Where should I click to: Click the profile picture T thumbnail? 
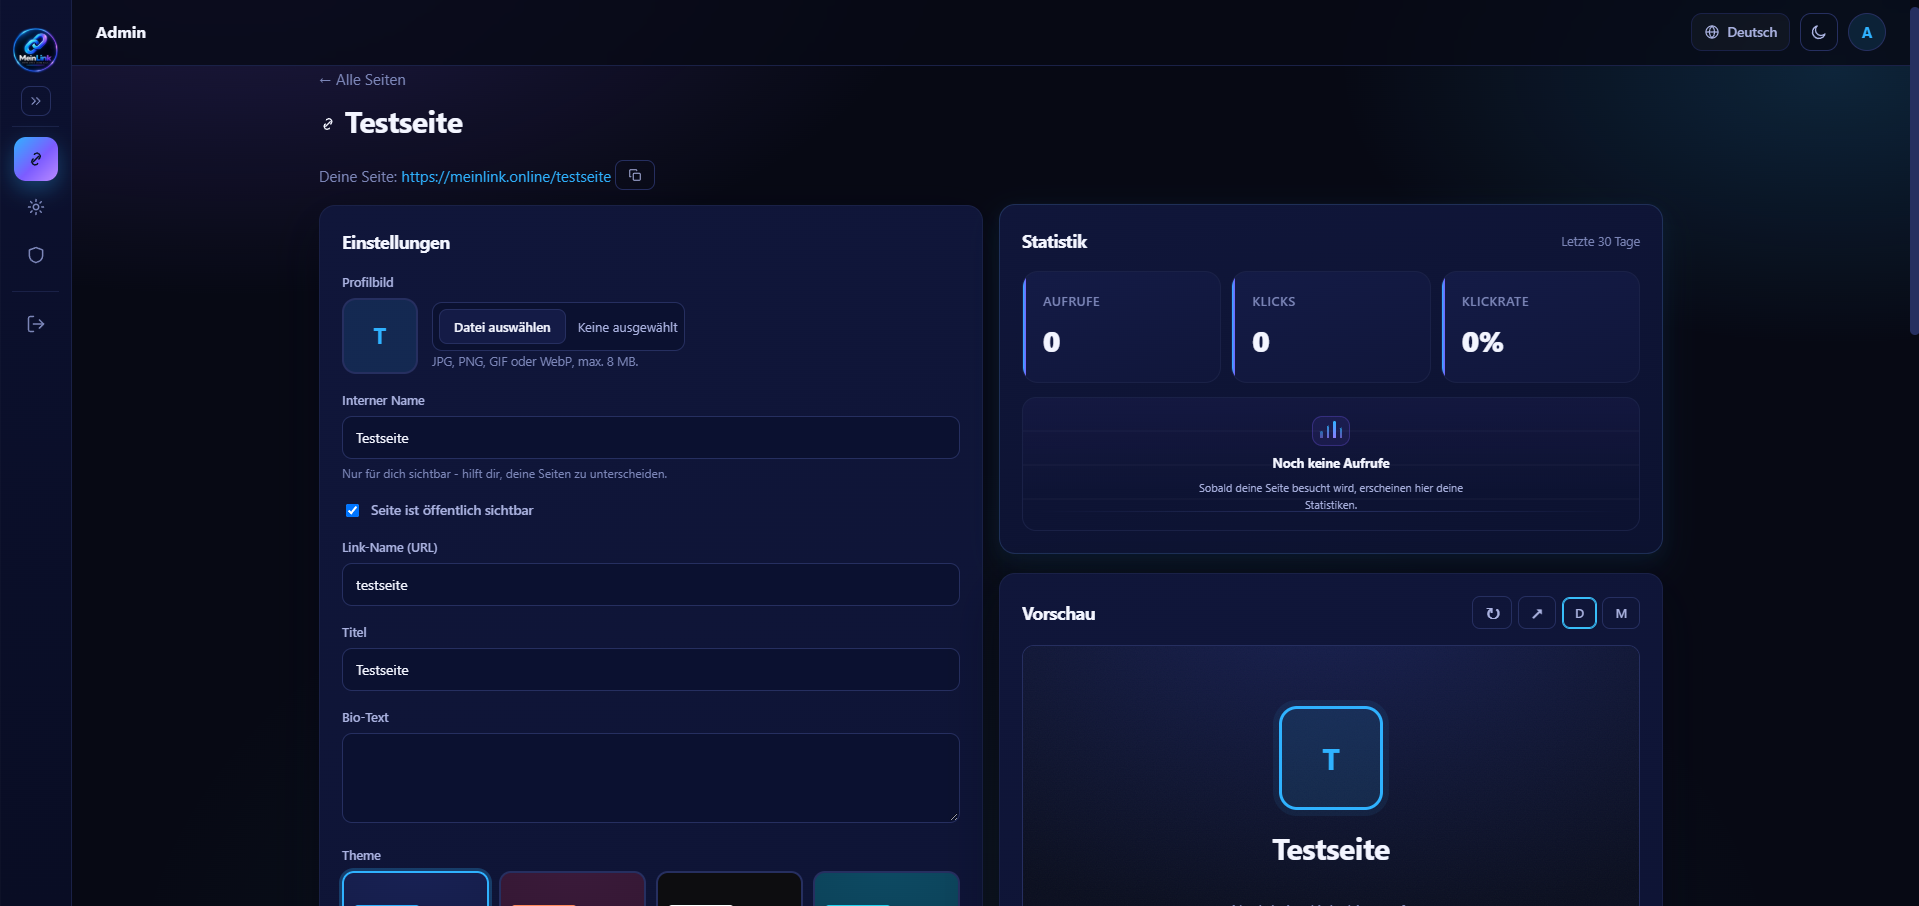380,336
